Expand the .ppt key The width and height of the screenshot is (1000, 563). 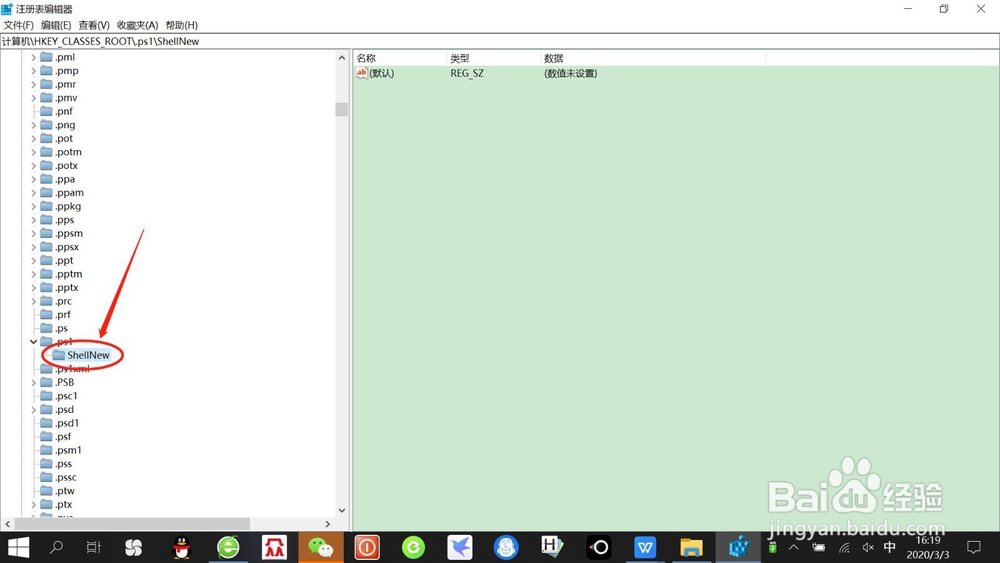click(x=34, y=261)
